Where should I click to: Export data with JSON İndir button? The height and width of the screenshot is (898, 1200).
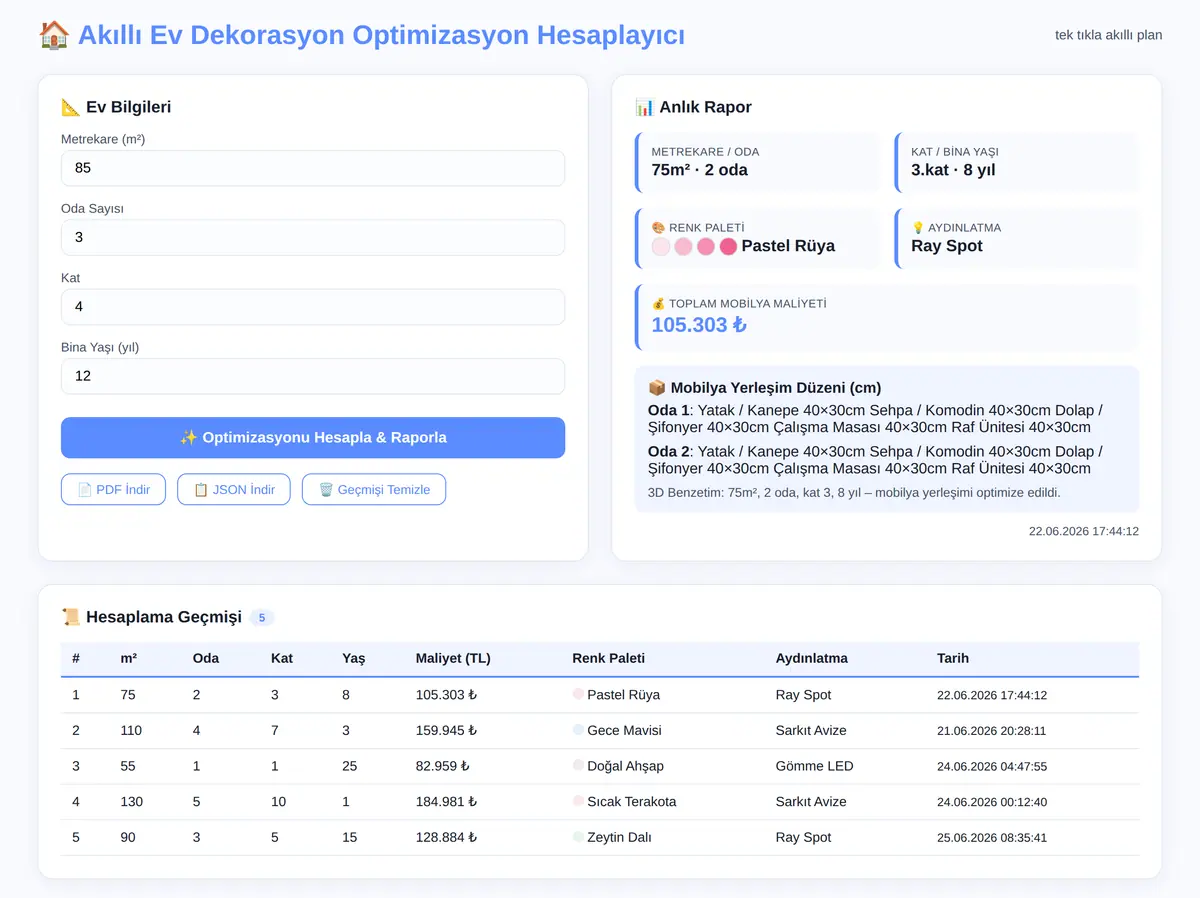pos(234,489)
